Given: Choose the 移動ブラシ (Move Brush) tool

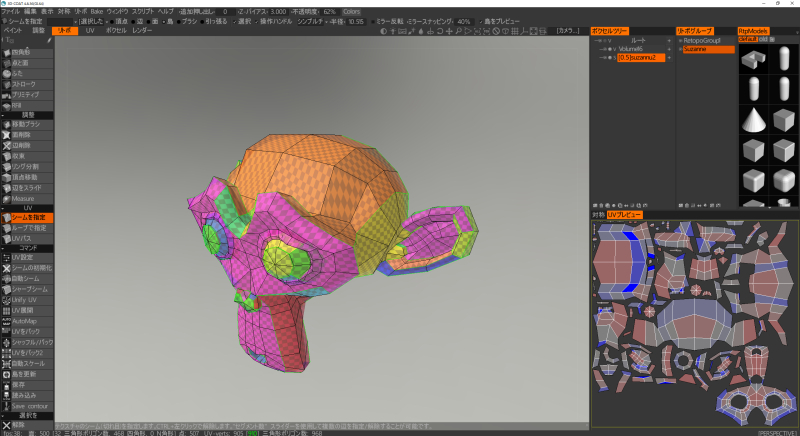Looking at the screenshot, I should point(26,124).
